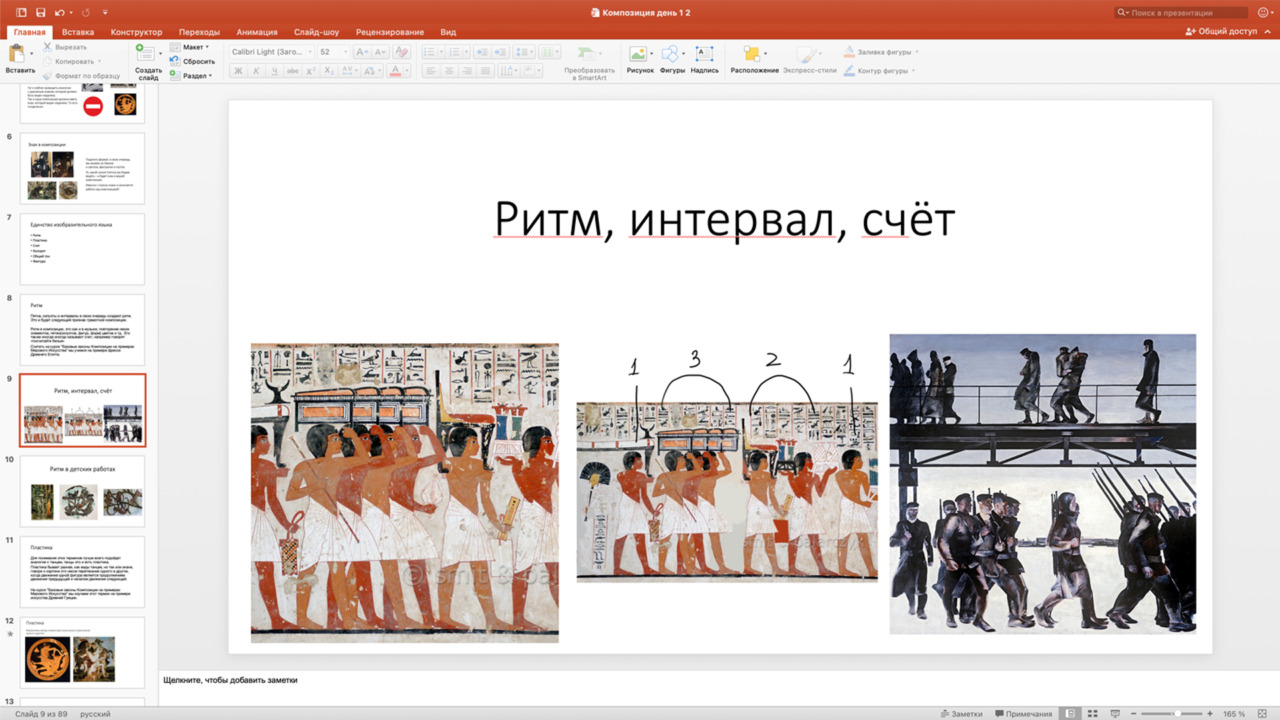The image size is (1280, 720).
Task: Click the Review (Рецензирование) tab
Action: 390,32
